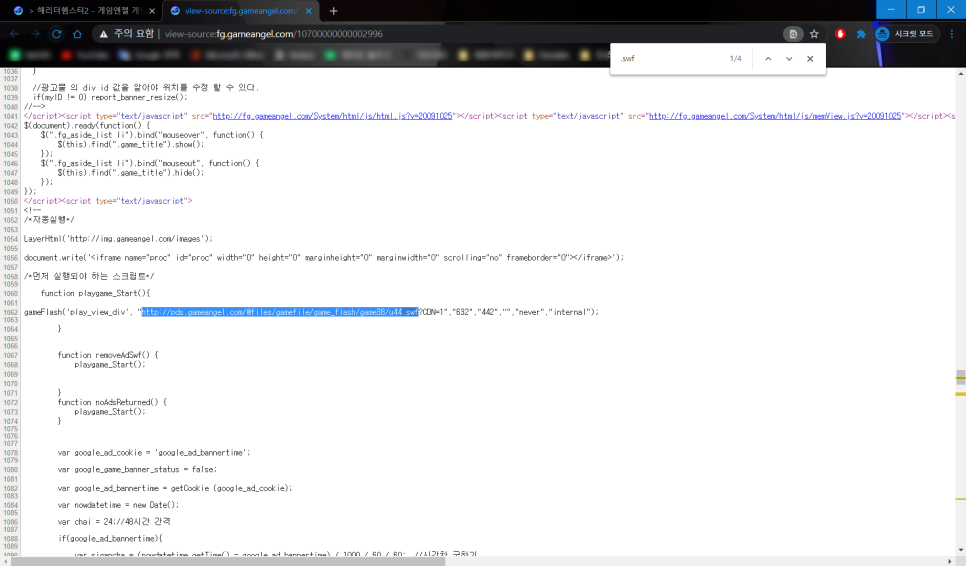Click the highlighted game38/u44.swf URL

pyautogui.click(x=280, y=312)
